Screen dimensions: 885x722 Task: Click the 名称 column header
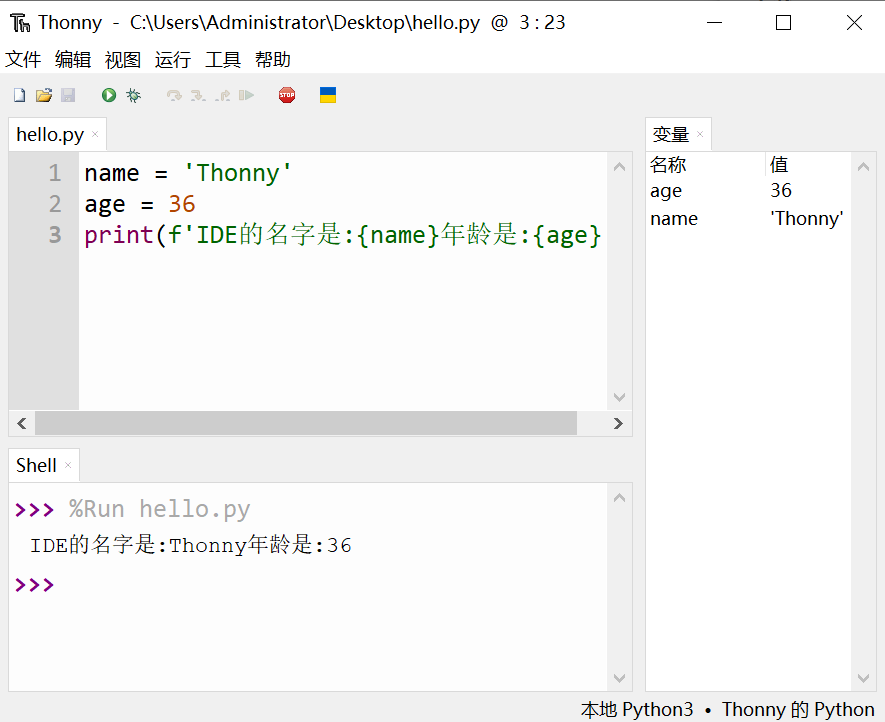(x=668, y=165)
